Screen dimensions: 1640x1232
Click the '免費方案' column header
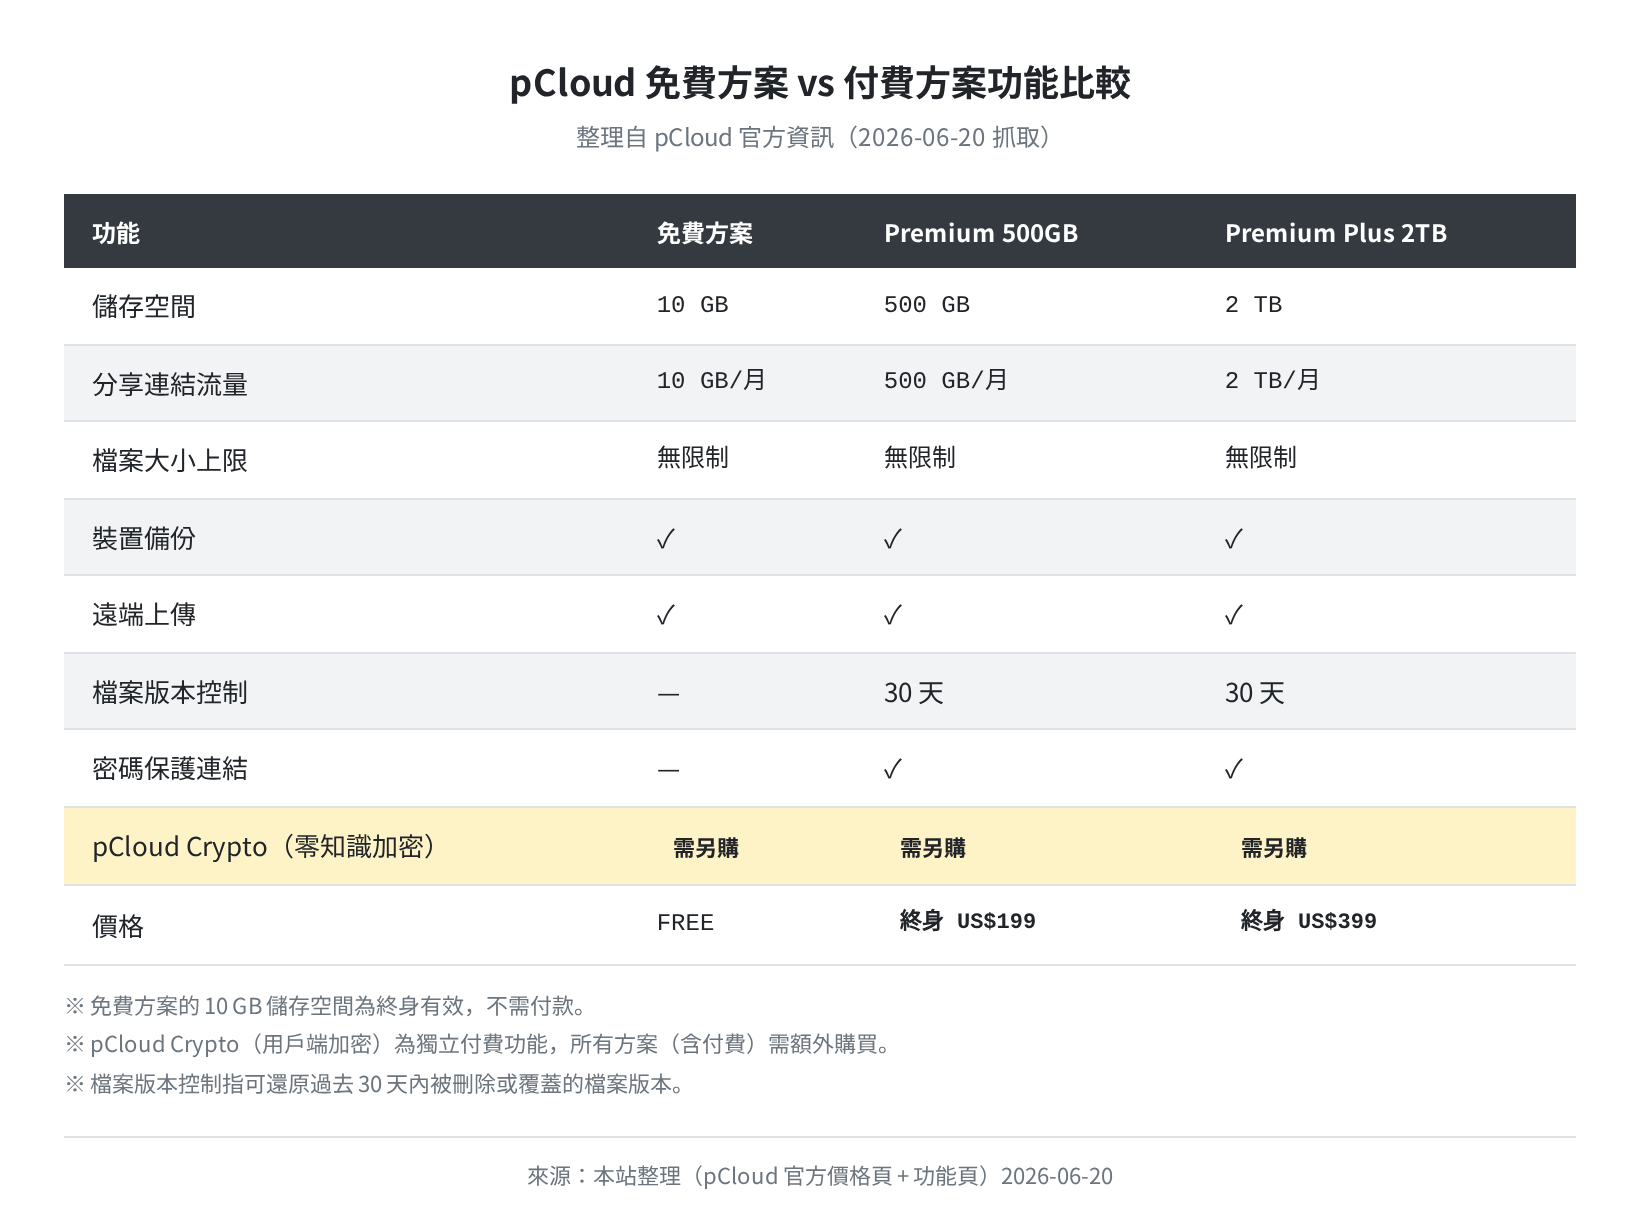(705, 233)
